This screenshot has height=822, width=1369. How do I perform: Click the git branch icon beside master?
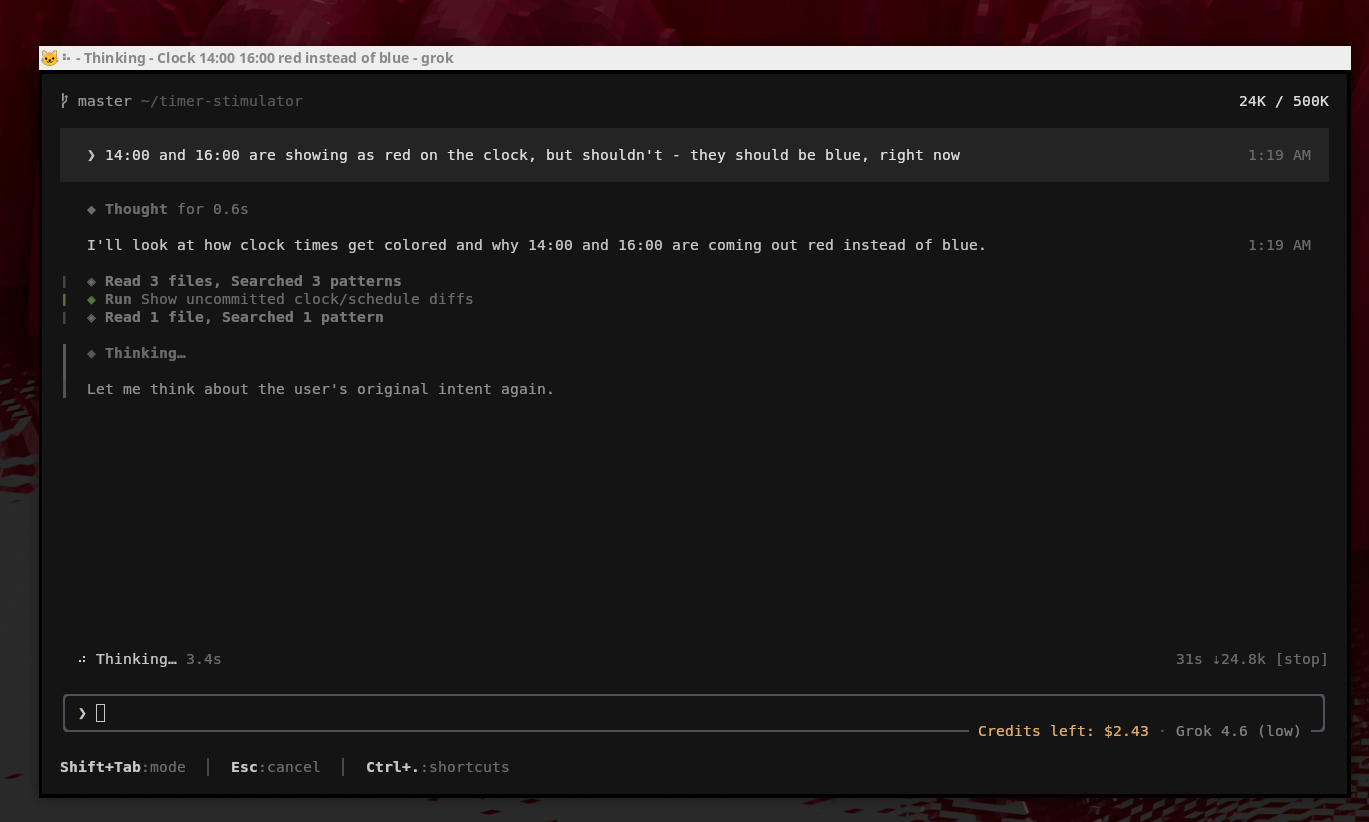[x=65, y=101]
